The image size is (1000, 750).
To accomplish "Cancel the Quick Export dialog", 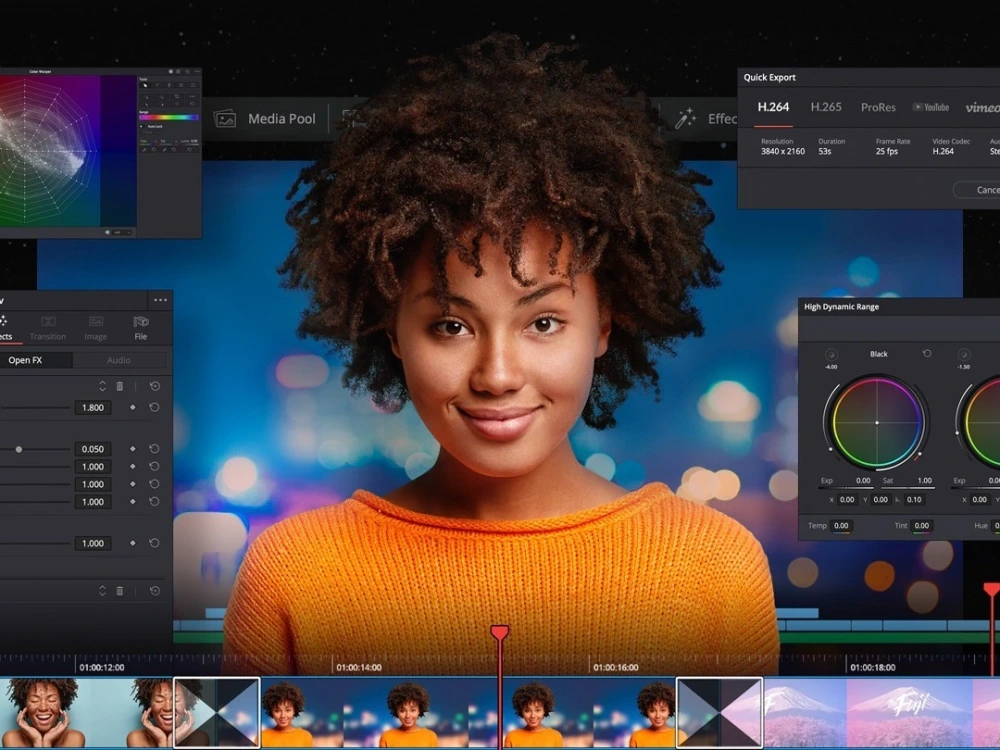I will [x=977, y=190].
